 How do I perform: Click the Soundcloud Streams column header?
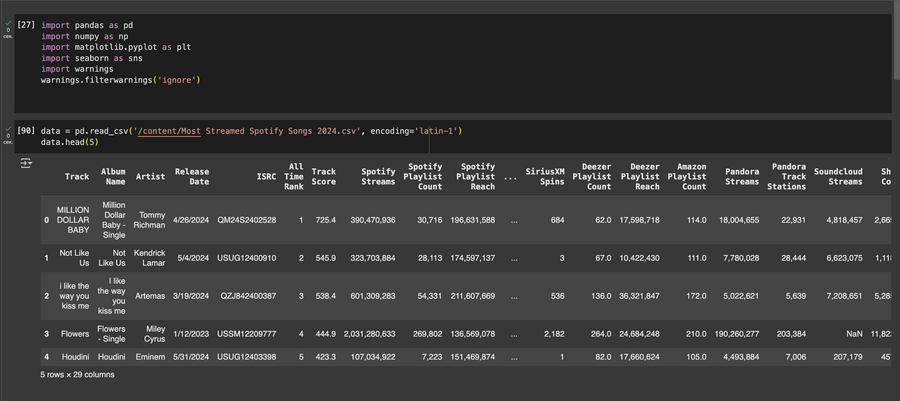[x=838, y=177]
